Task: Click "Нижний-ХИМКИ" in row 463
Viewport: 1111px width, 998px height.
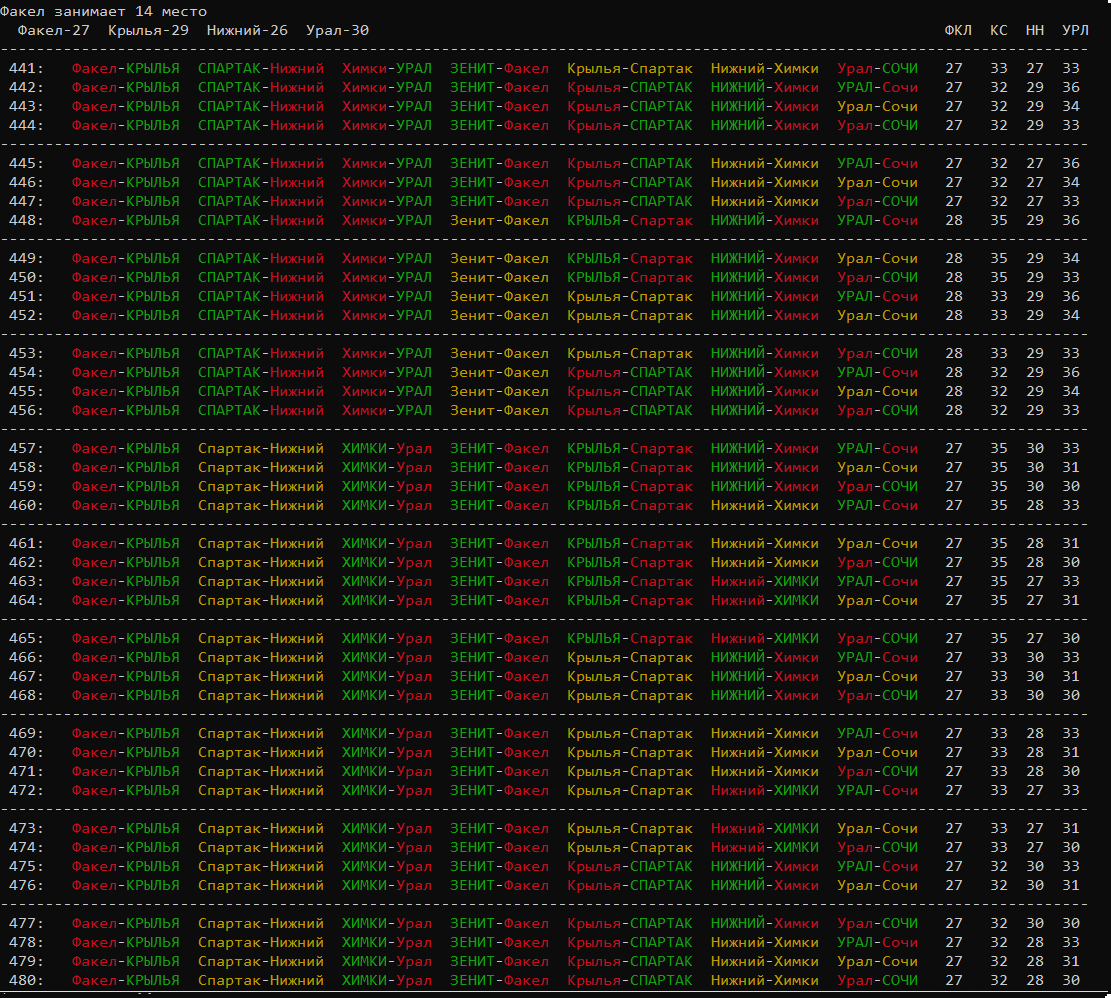Action: 765,582
